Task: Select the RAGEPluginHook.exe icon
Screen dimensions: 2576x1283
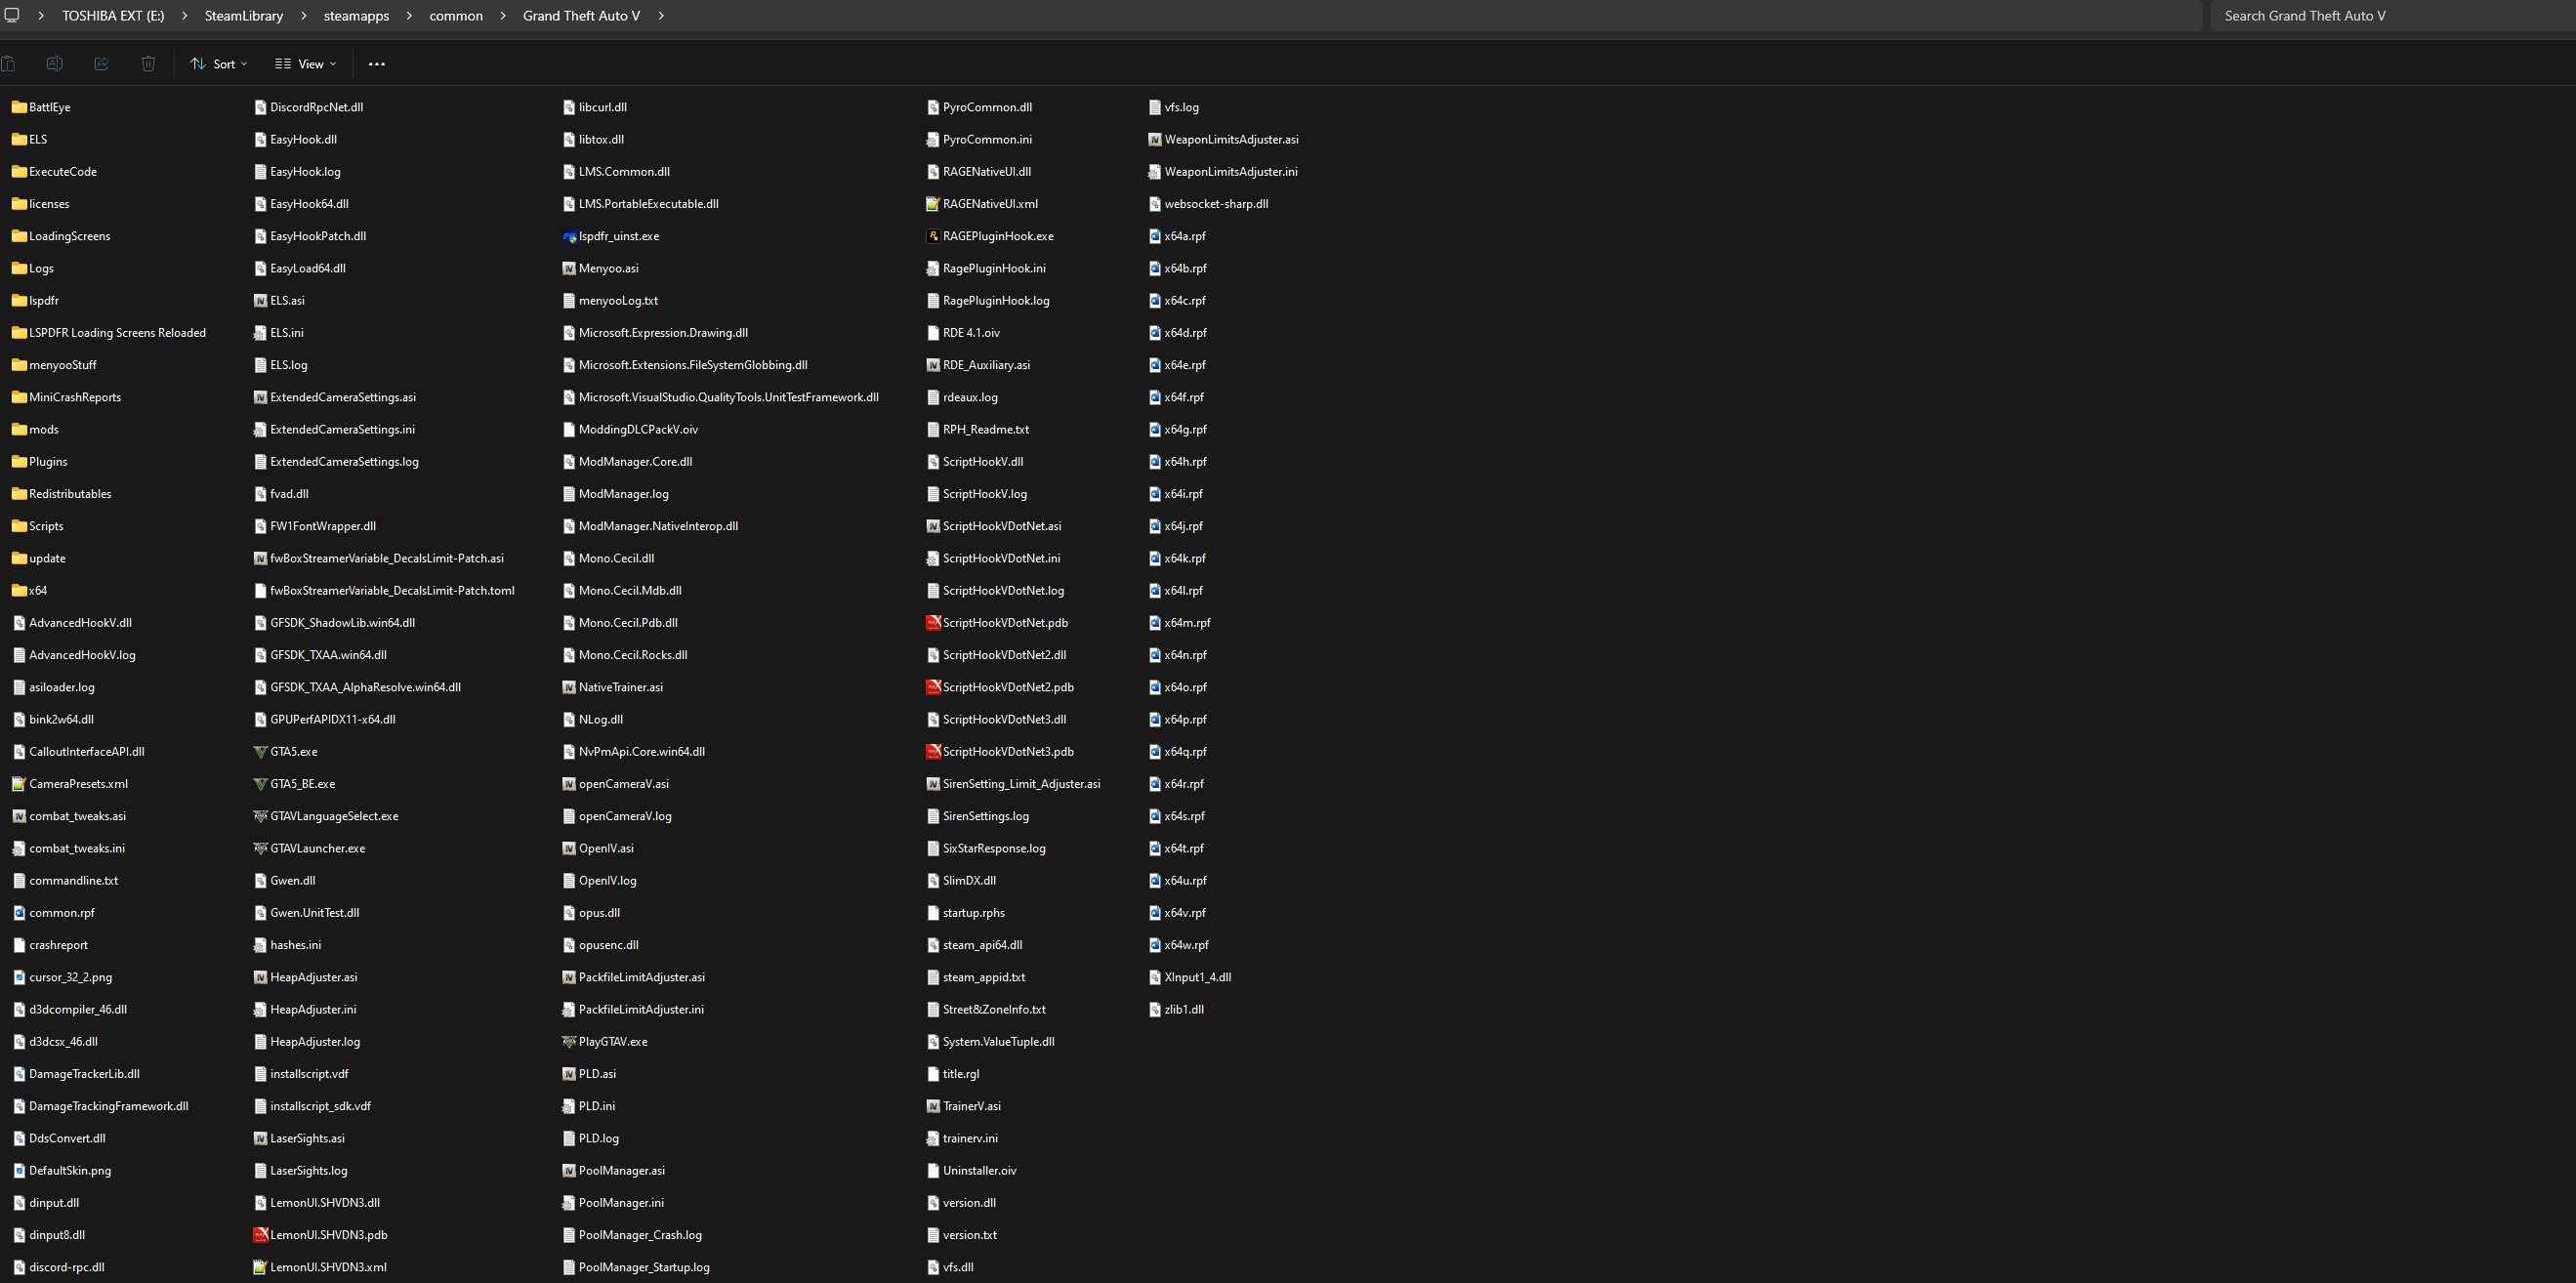Action: point(933,236)
